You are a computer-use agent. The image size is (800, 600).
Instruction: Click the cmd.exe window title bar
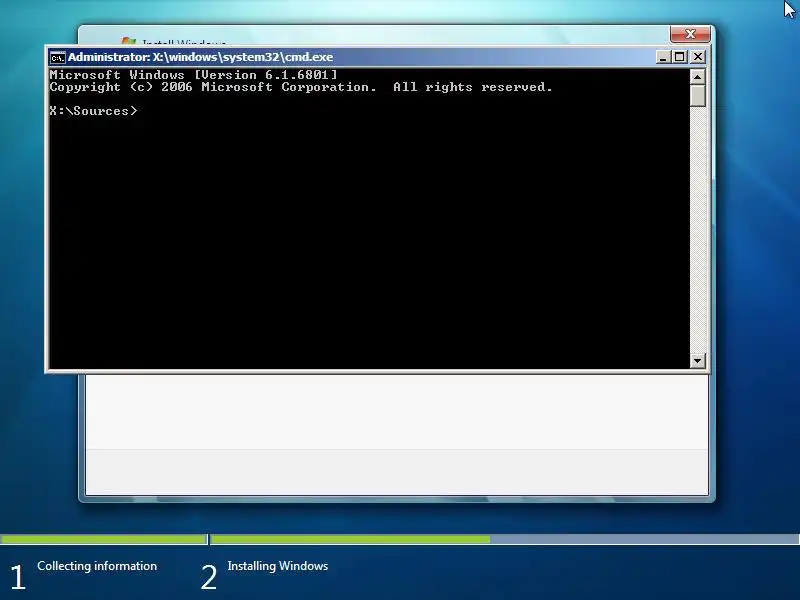(x=378, y=57)
